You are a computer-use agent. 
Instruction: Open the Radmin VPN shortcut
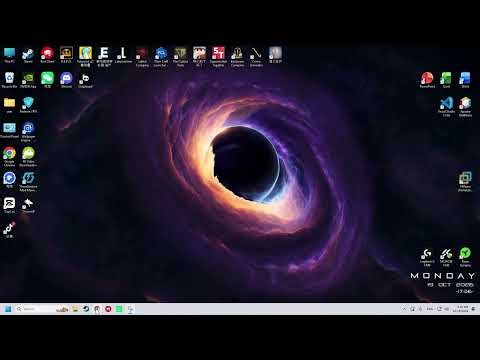coord(28,105)
